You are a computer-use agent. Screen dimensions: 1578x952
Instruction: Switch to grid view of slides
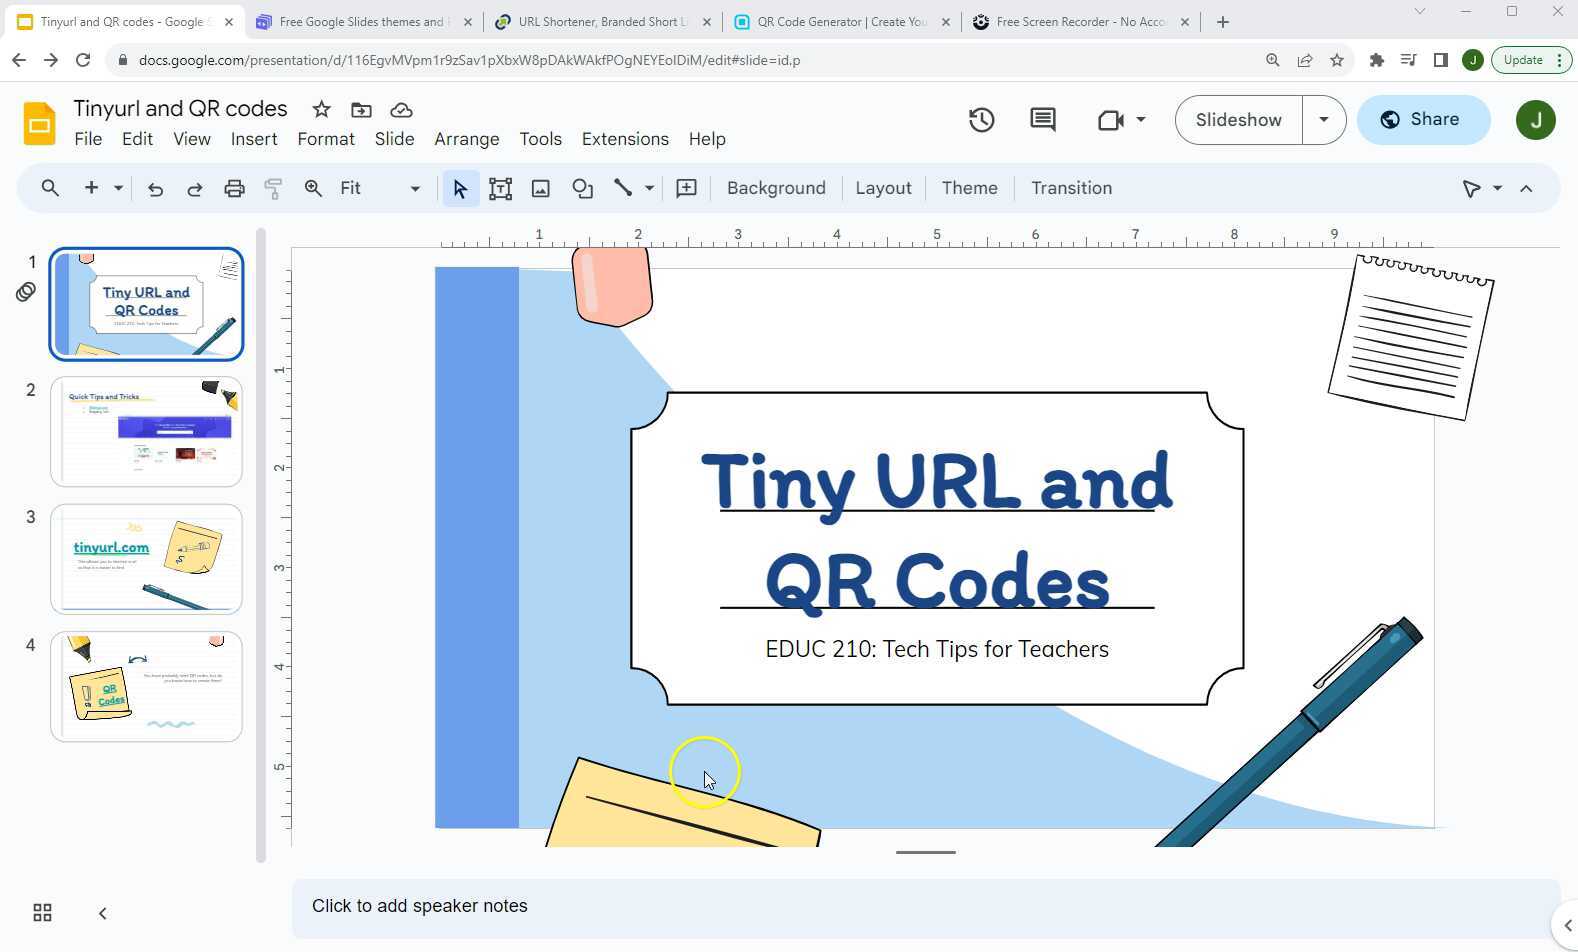[42, 913]
